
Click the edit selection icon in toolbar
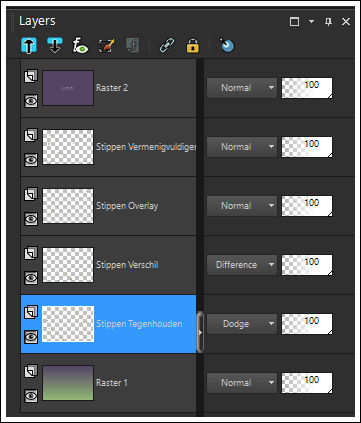click(x=107, y=46)
